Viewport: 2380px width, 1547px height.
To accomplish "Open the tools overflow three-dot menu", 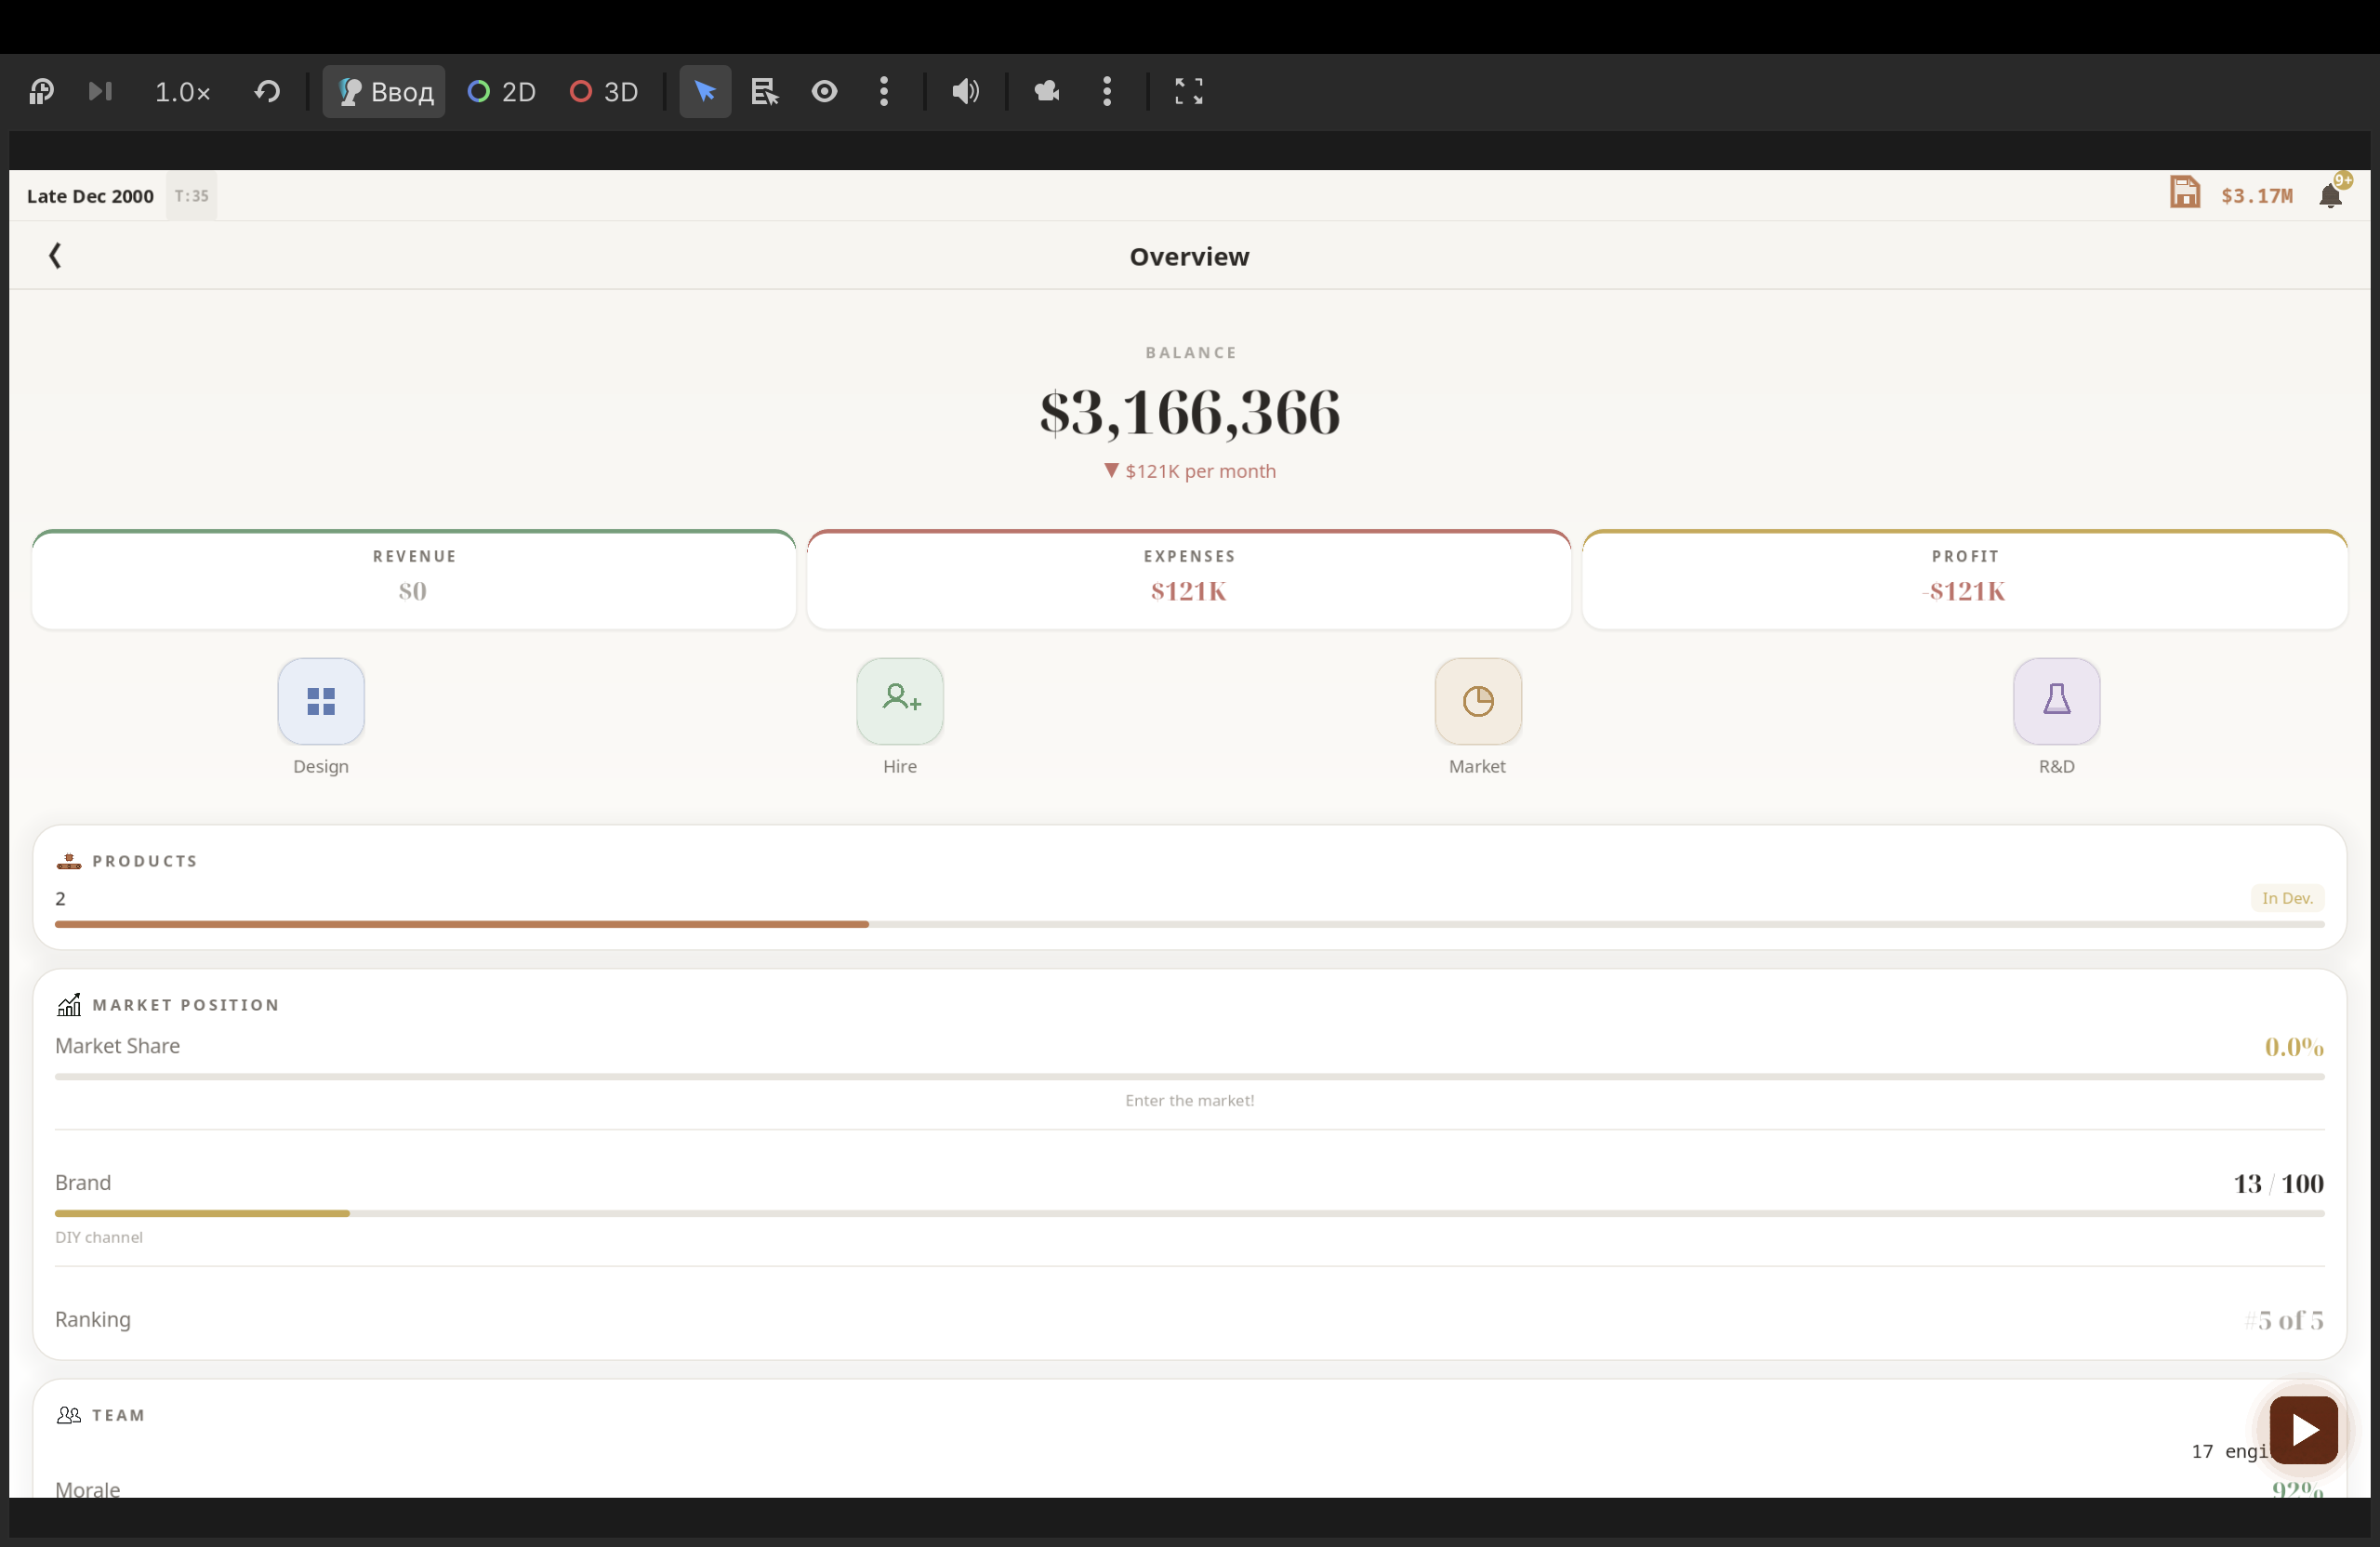I will point(884,92).
